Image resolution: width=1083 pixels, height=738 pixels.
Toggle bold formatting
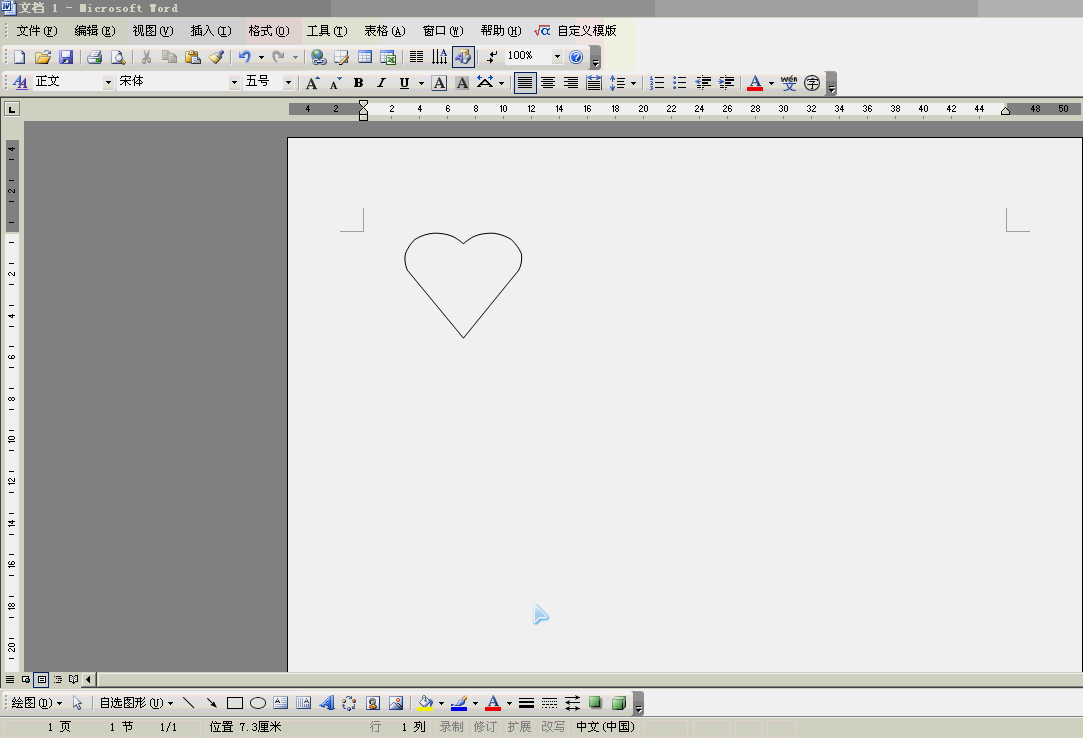pyautogui.click(x=358, y=83)
